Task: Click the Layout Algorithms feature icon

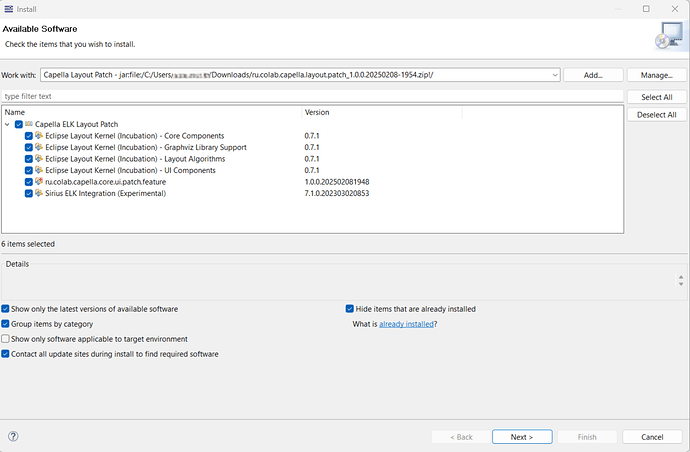Action: click(39, 159)
